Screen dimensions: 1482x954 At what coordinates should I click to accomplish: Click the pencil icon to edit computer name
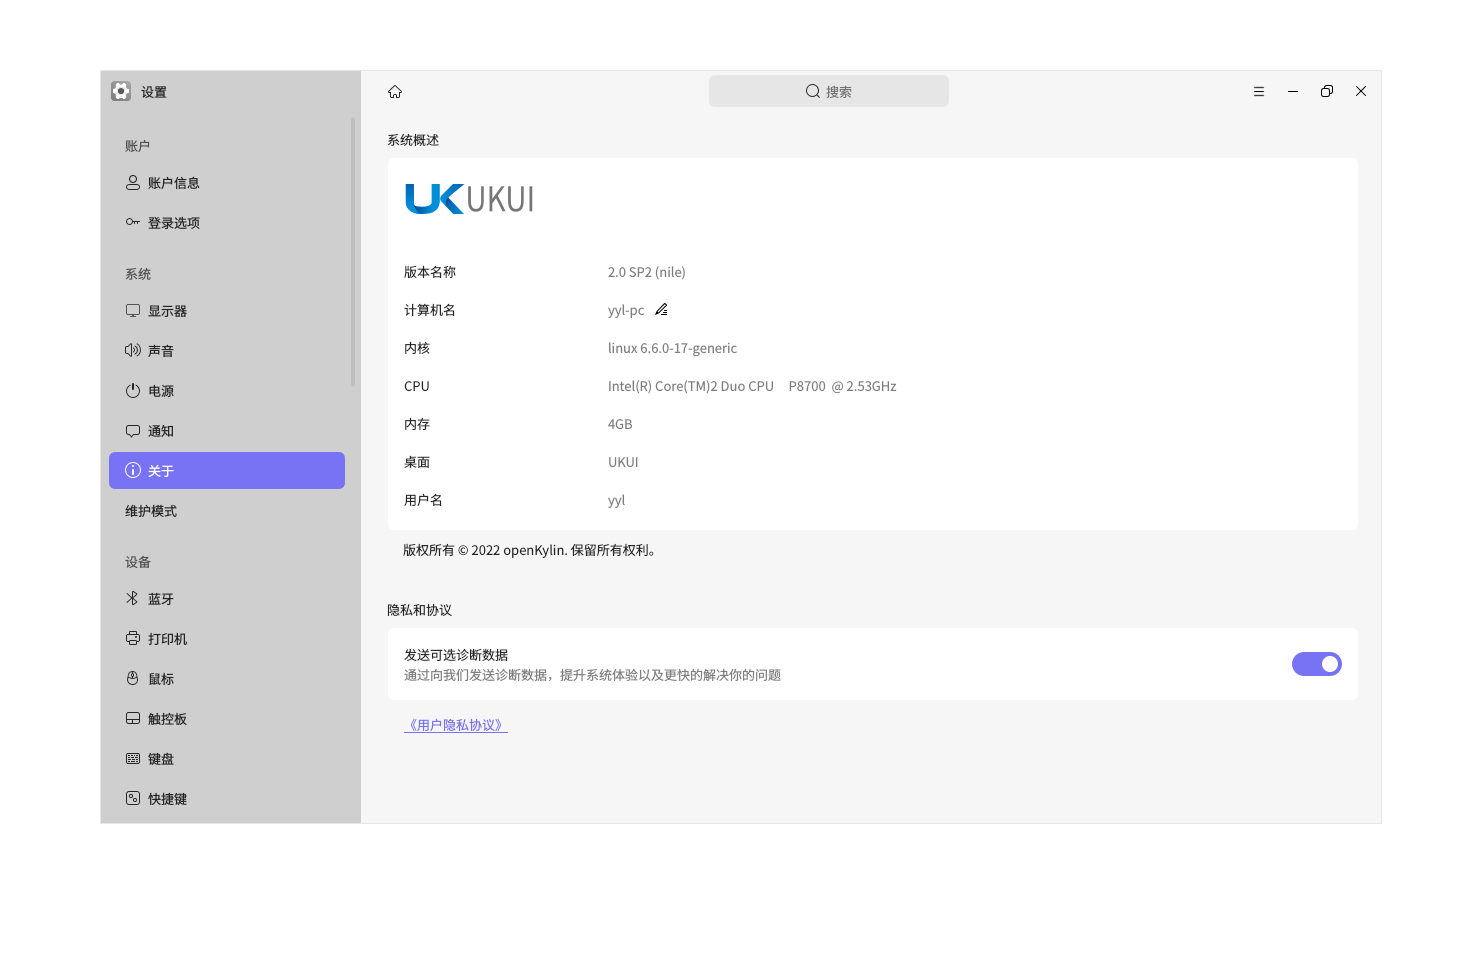tap(661, 310)
